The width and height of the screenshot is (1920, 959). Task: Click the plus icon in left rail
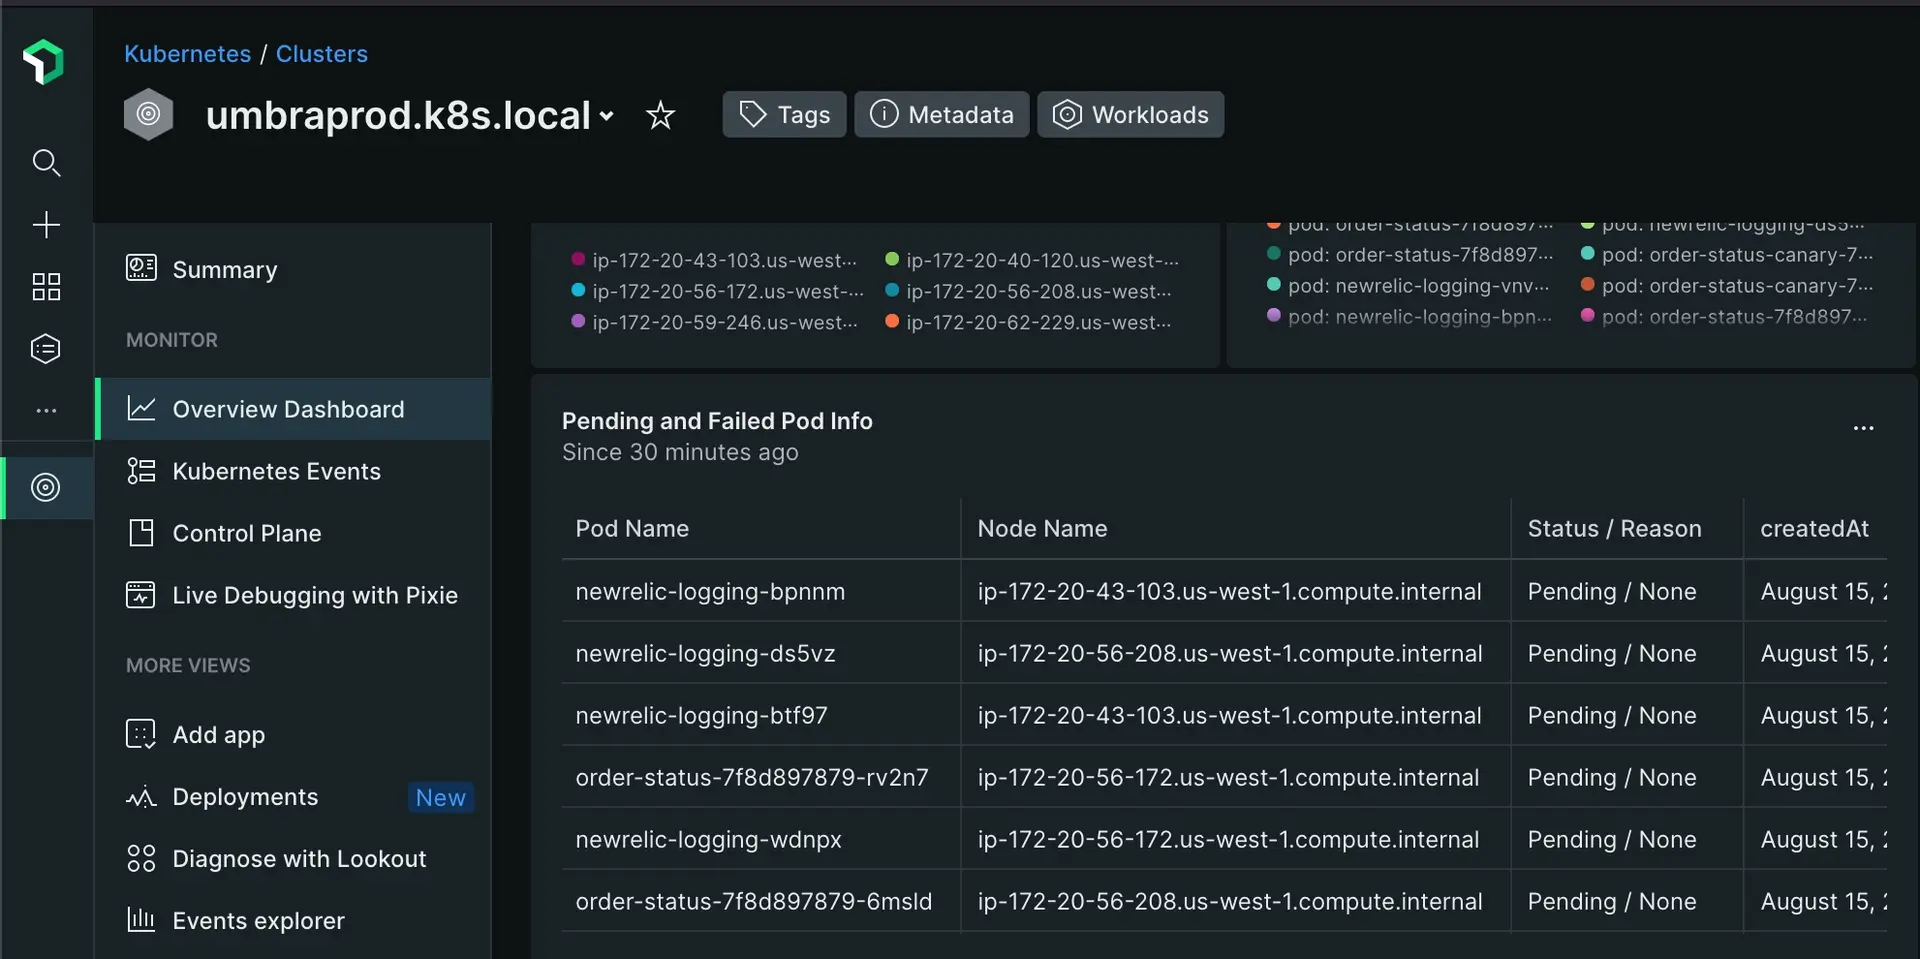pos(46,224)
